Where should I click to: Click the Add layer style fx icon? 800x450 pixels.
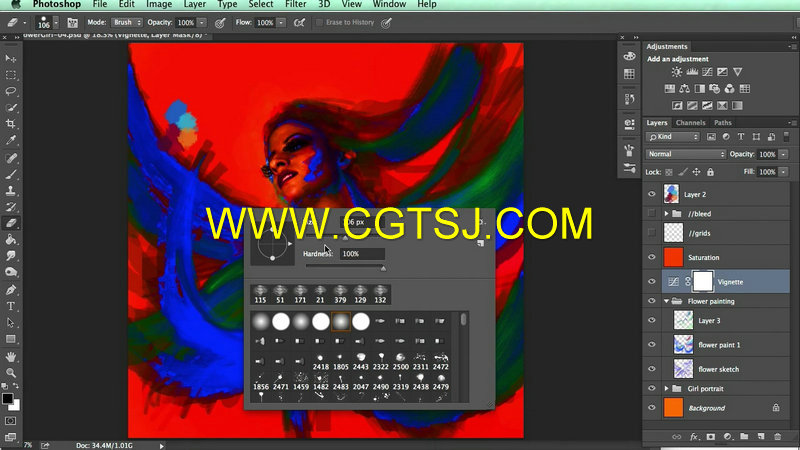coord(693,437)
